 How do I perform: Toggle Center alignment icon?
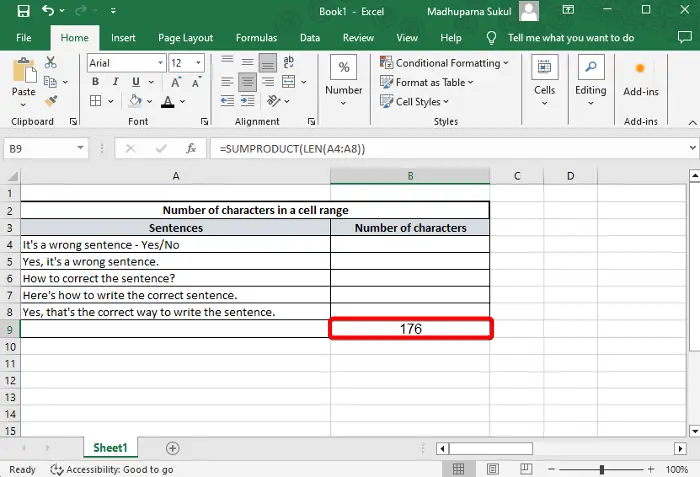[x=247, y=82]
